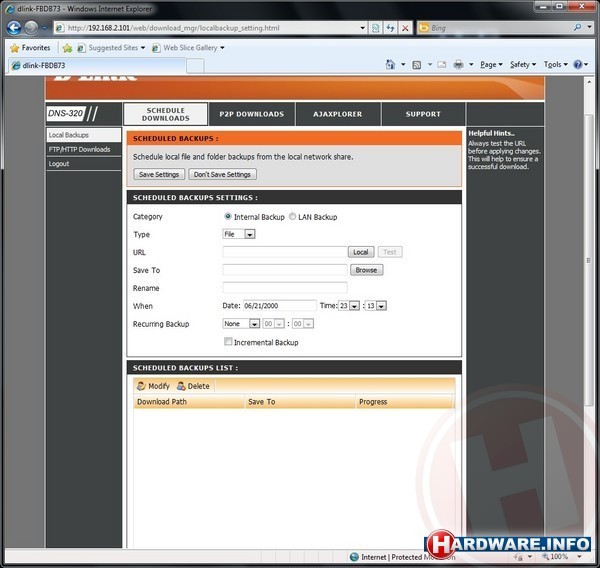Image resolution: width=600 pixels, height=568 pixels.
Task: Select LAN Backup radio button
Action: (x=292, y=216)
